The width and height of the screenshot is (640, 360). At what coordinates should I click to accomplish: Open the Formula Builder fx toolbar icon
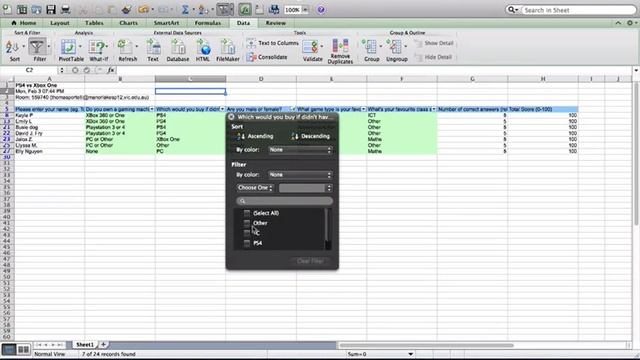click(245, 9)
